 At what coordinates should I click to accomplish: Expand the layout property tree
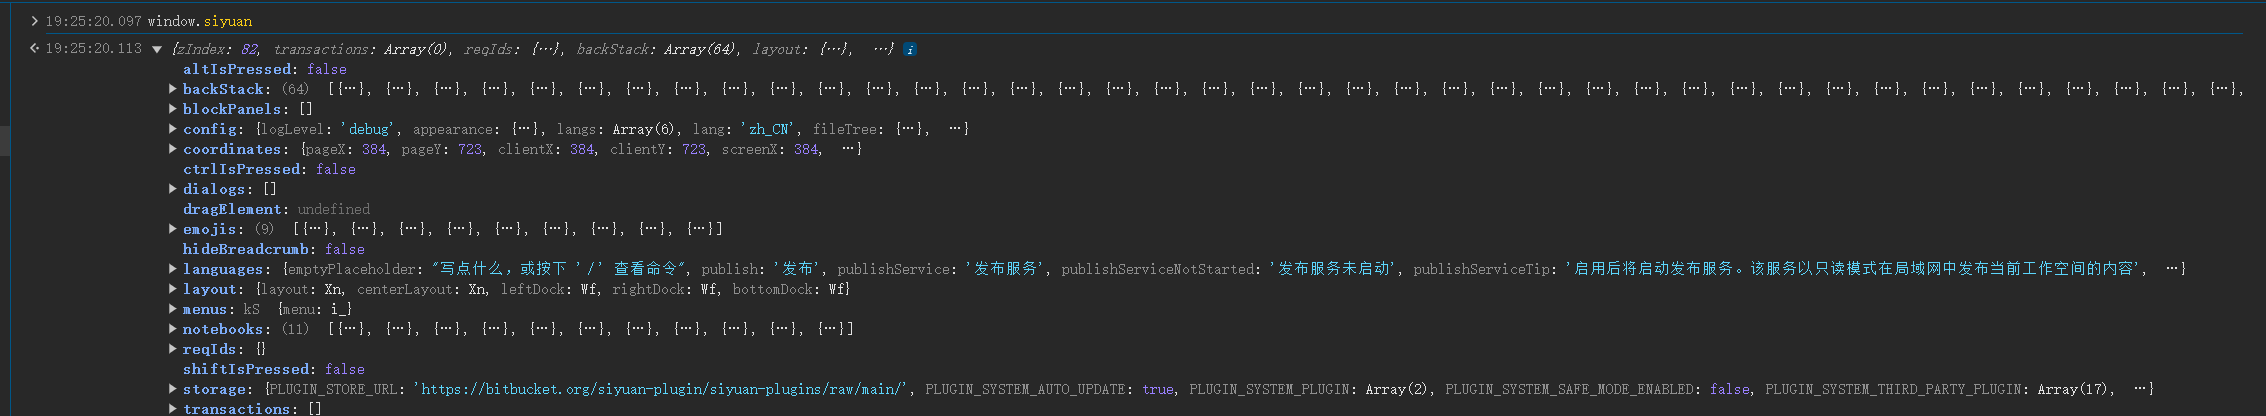tap(173, 289)
